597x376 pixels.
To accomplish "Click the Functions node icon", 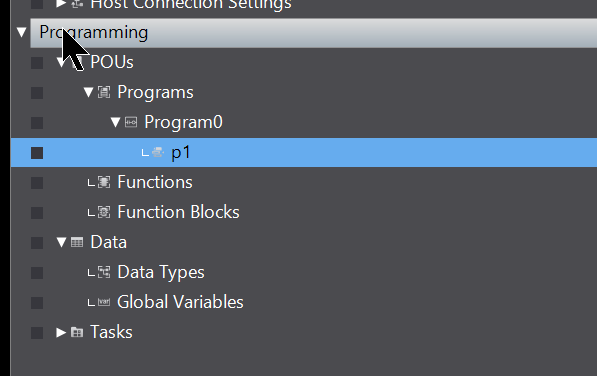I will pos(104,182).
